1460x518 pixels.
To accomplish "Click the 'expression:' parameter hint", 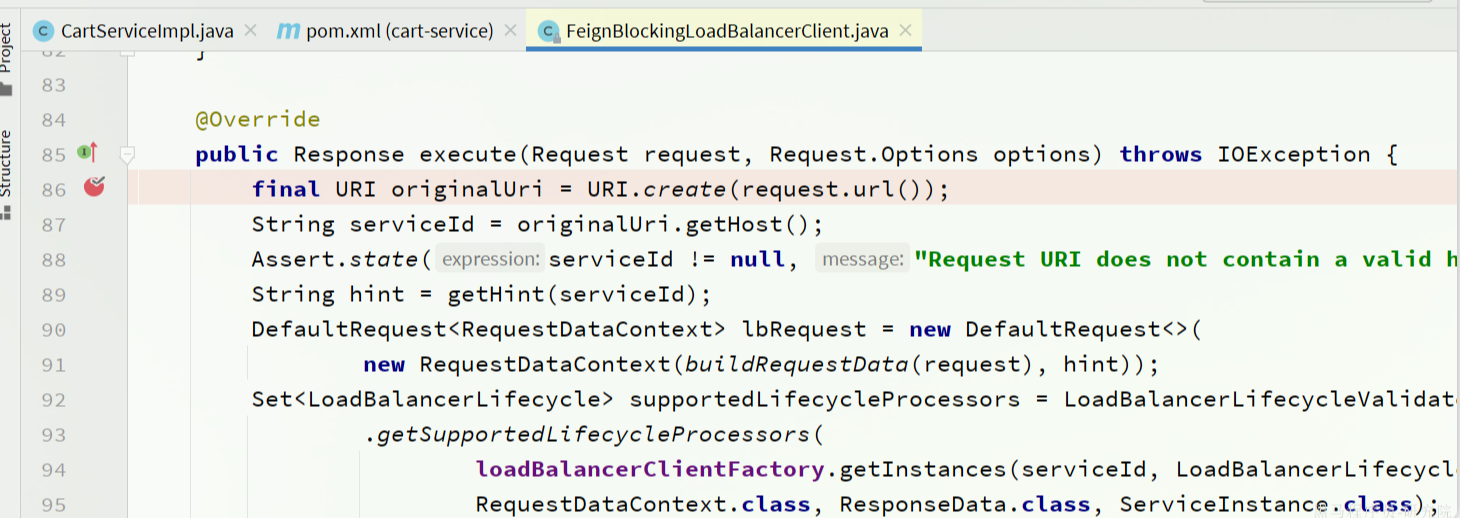I will (x=490, y=260).
